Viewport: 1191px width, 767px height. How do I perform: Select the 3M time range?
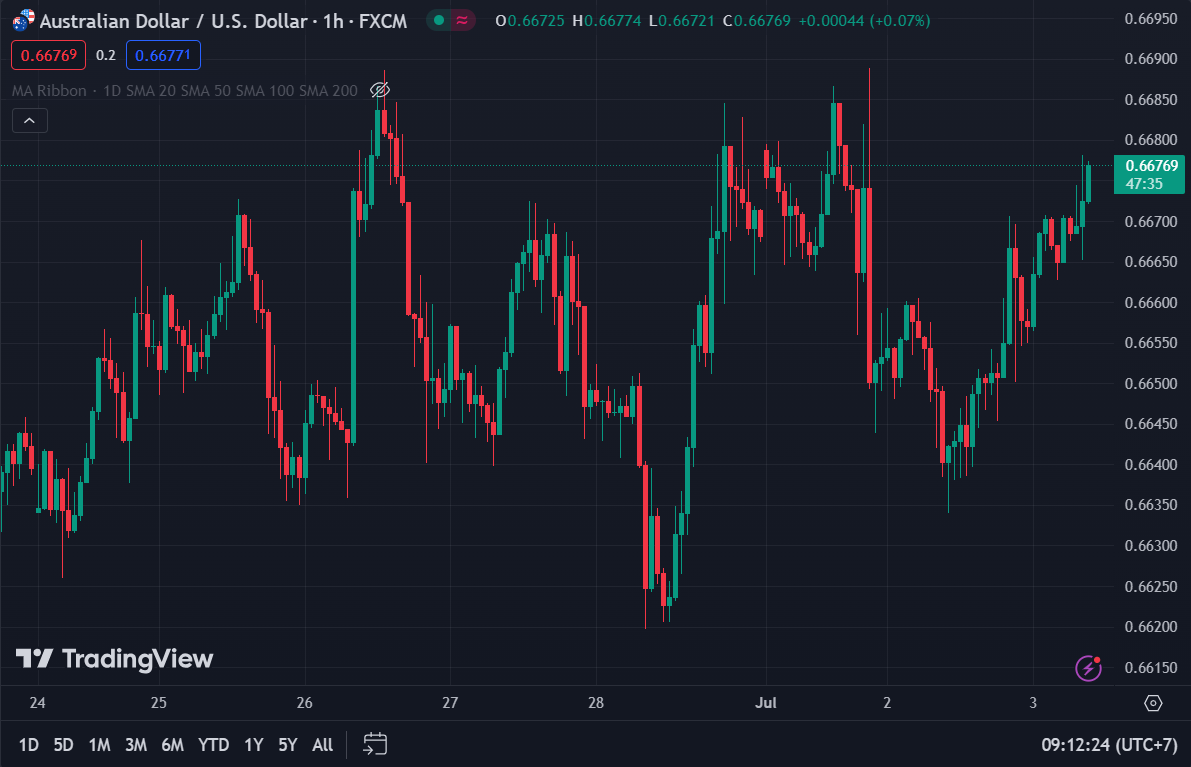click(x=136, y=745)
